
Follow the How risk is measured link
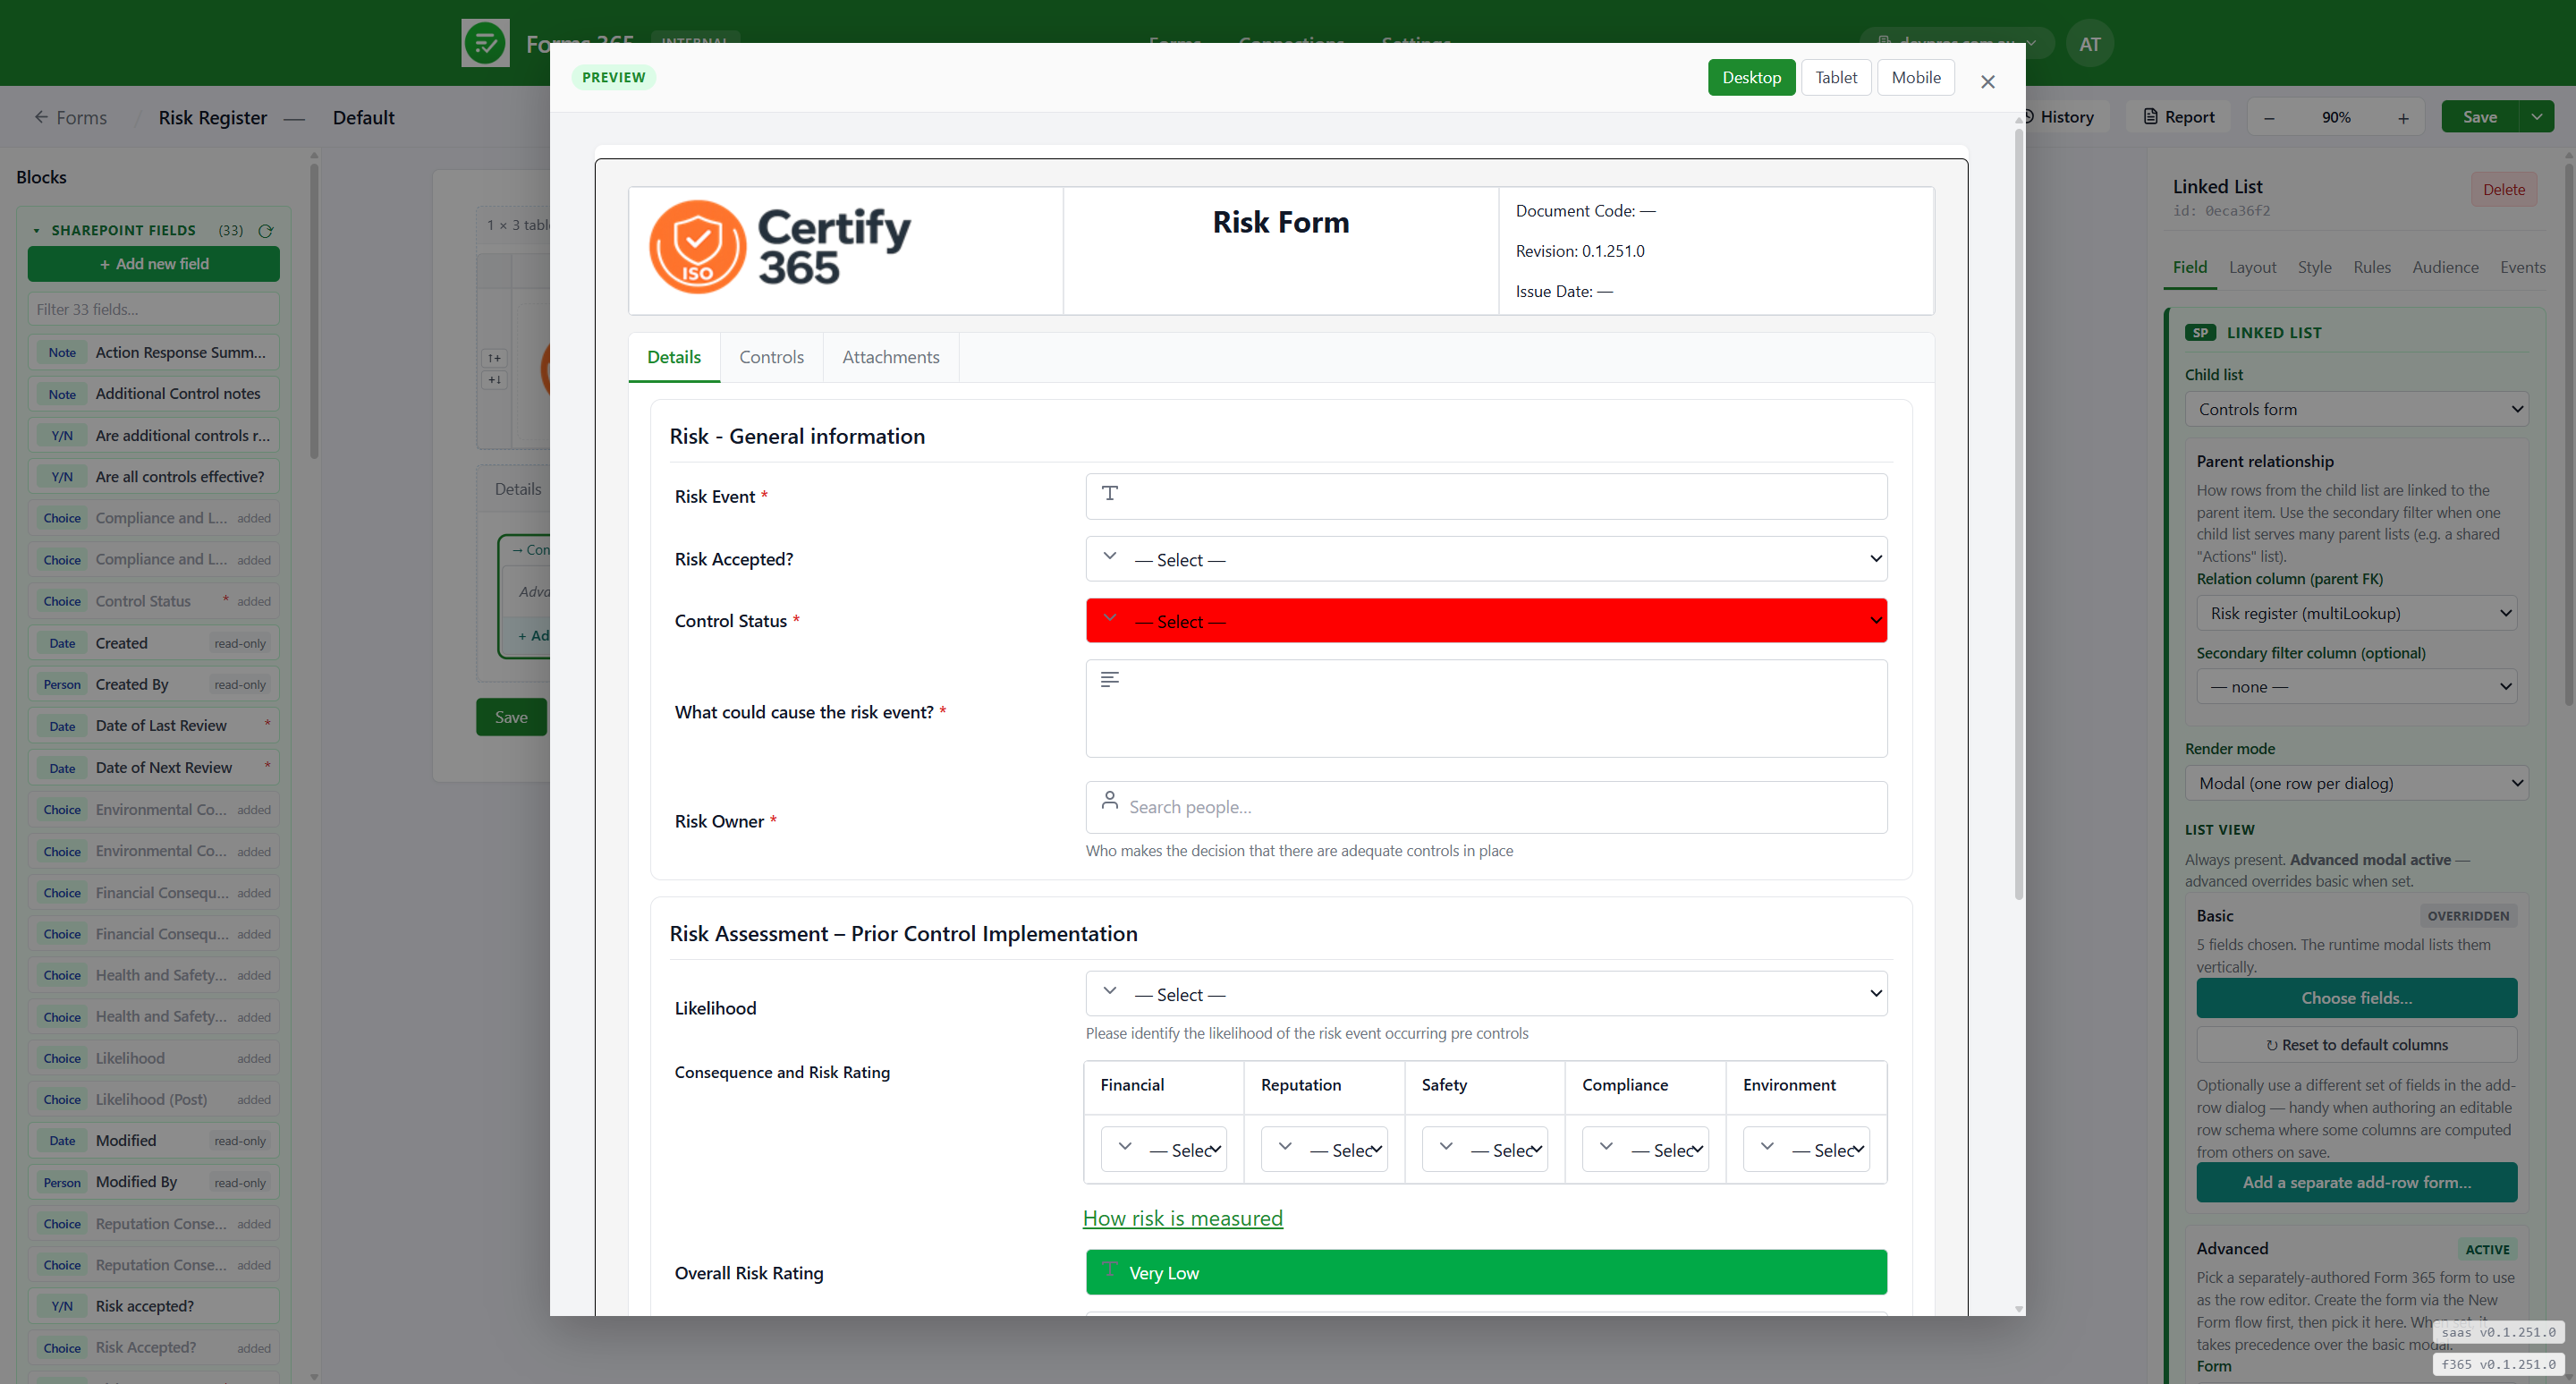[1182, 1218]
